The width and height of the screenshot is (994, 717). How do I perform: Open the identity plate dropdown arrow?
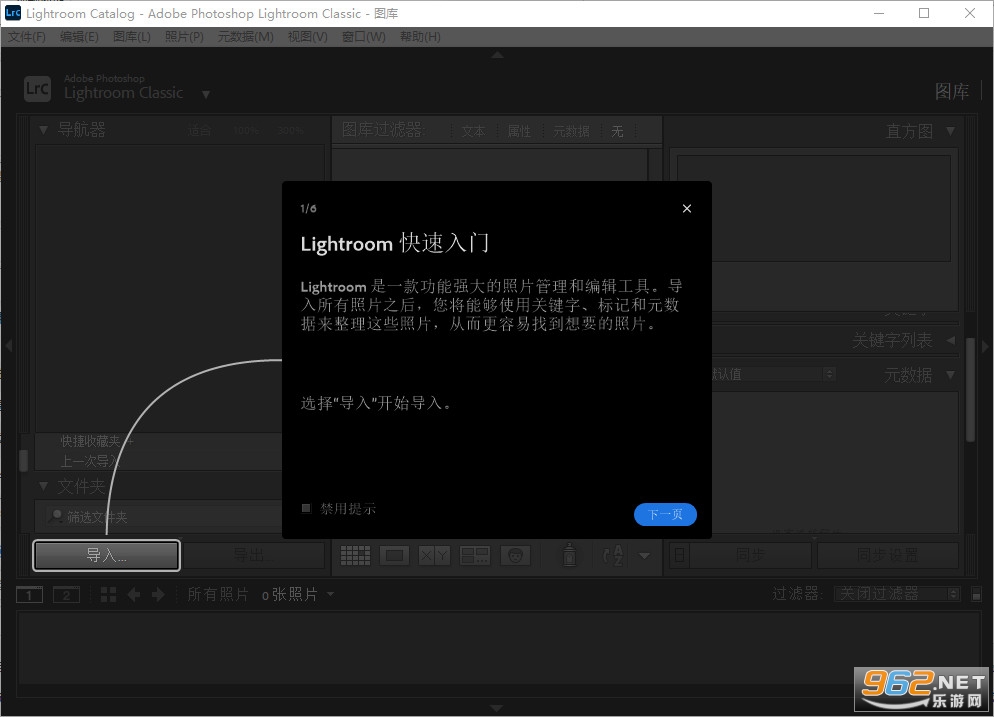click(x=205, y=94)
